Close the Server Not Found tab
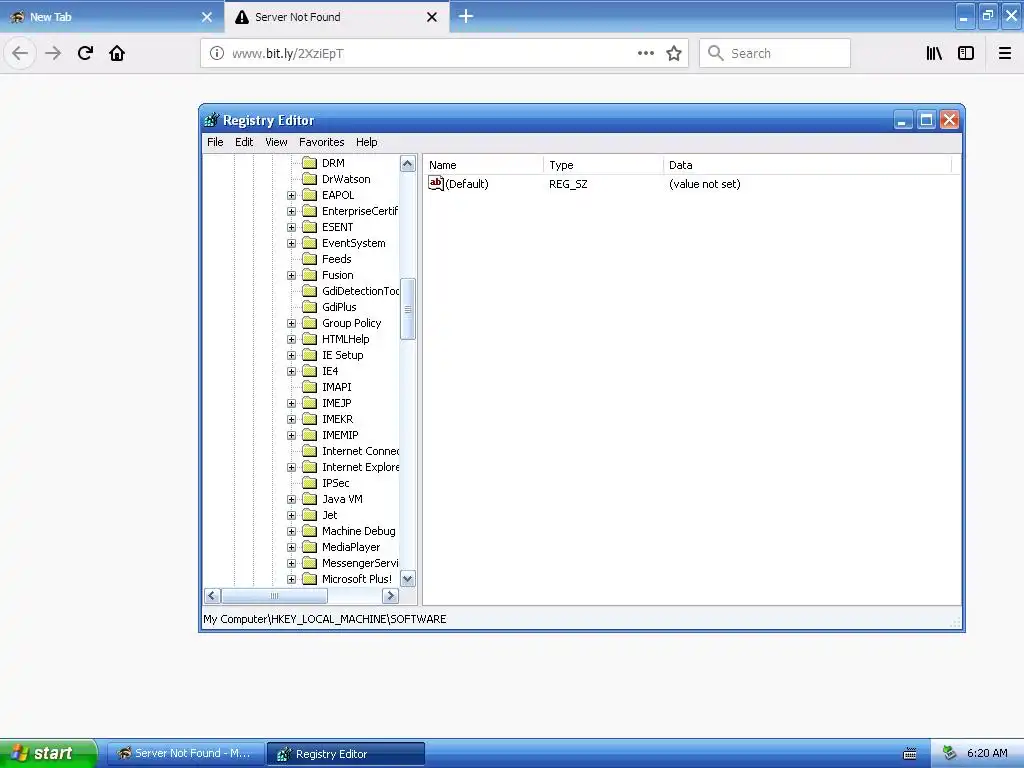The height and width of the screenshot is (768, 1024). 432,17
